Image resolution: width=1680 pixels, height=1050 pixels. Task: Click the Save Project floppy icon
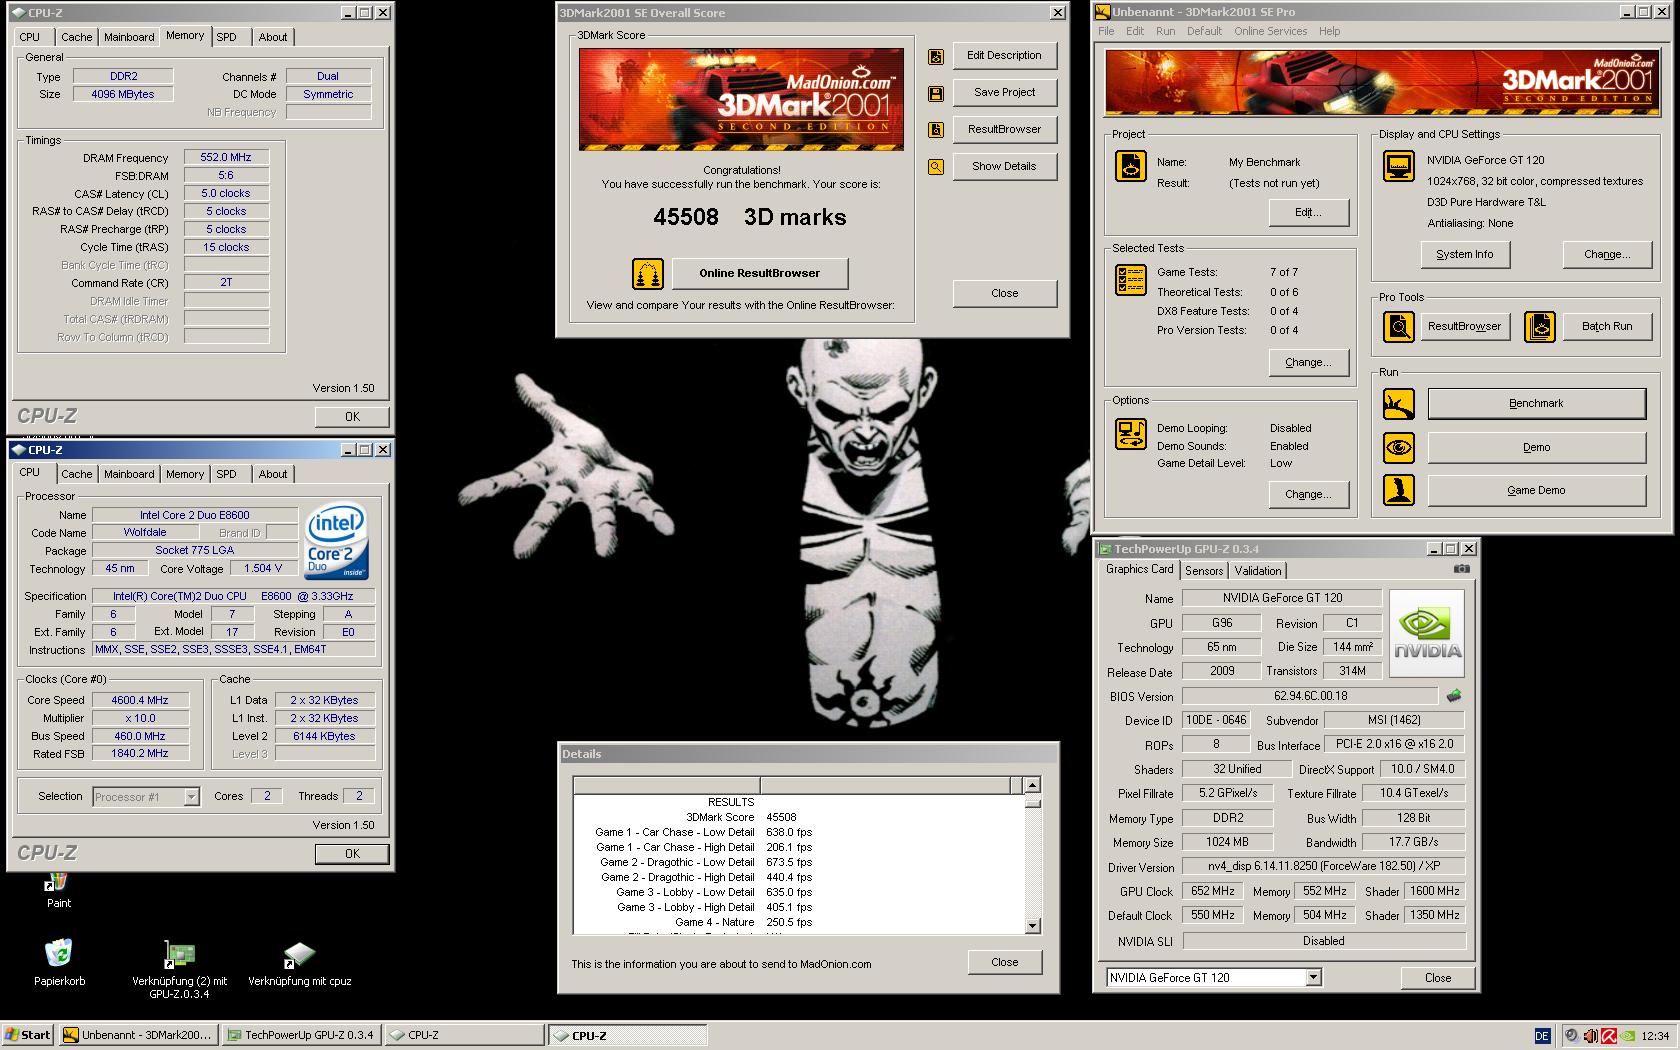(936, 94)
